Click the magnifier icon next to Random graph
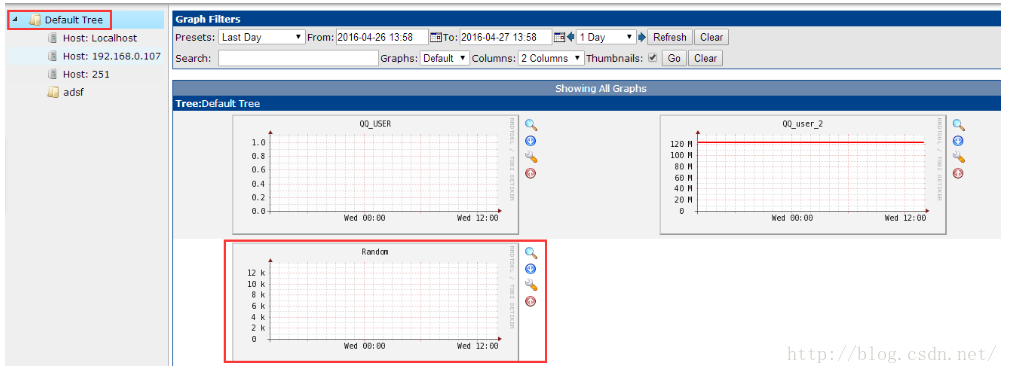1009x374 pixels. [x=531, y=253]
